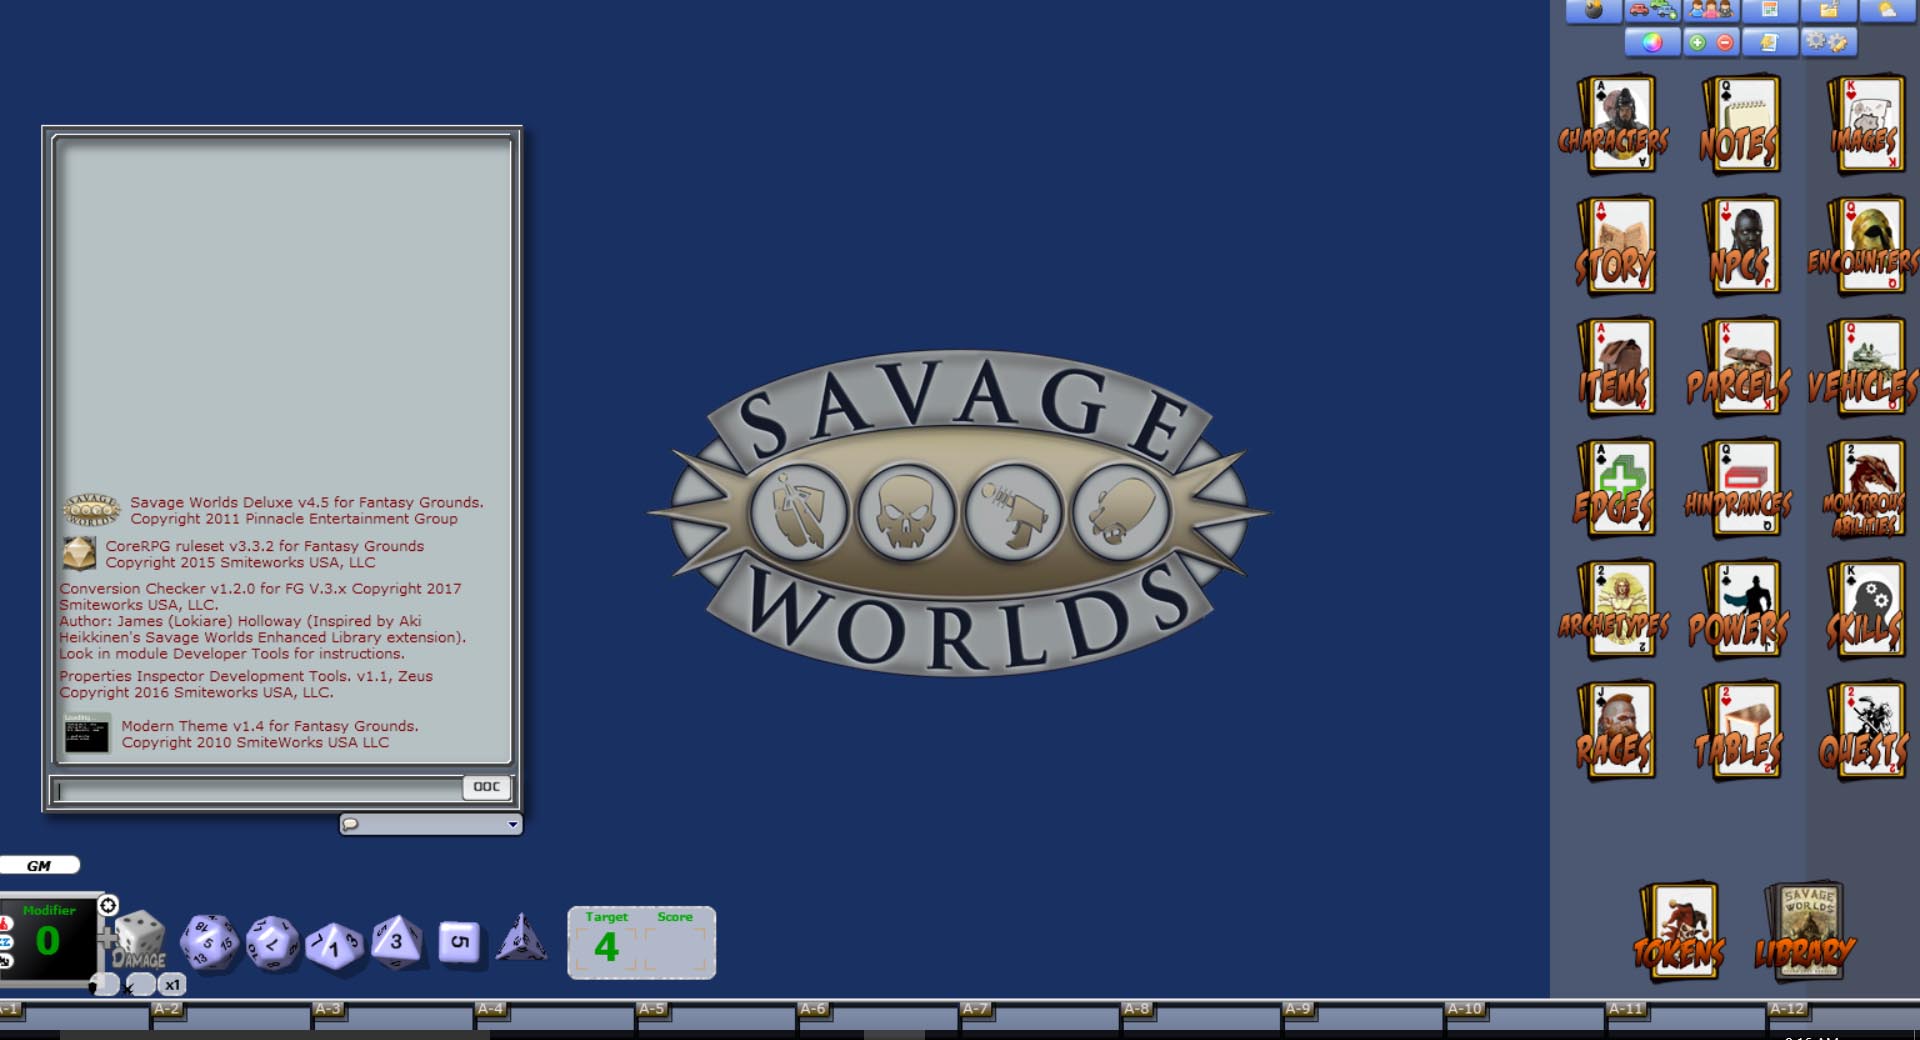Image resolution: width=1920 pixels, height=1040 pixels.
Task: Pick the d10 die
Action: coord(334,945)
